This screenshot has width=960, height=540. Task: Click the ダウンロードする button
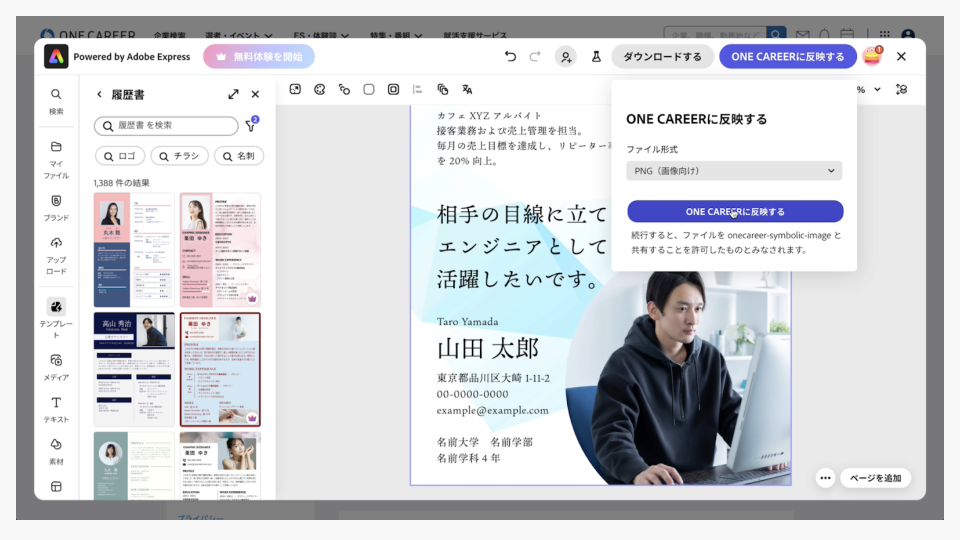[x=662, y=57]
